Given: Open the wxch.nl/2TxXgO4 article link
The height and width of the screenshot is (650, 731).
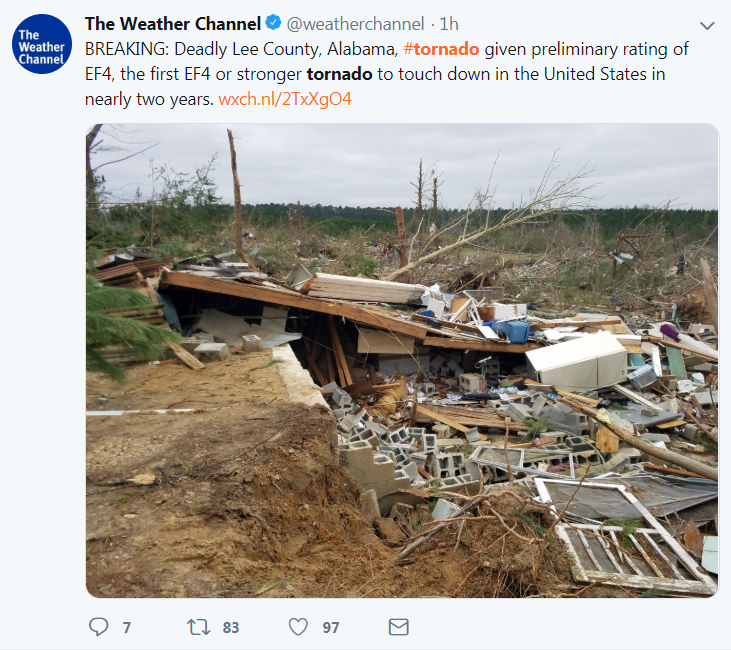Looking at the screenshot, I should click(285, 99).
